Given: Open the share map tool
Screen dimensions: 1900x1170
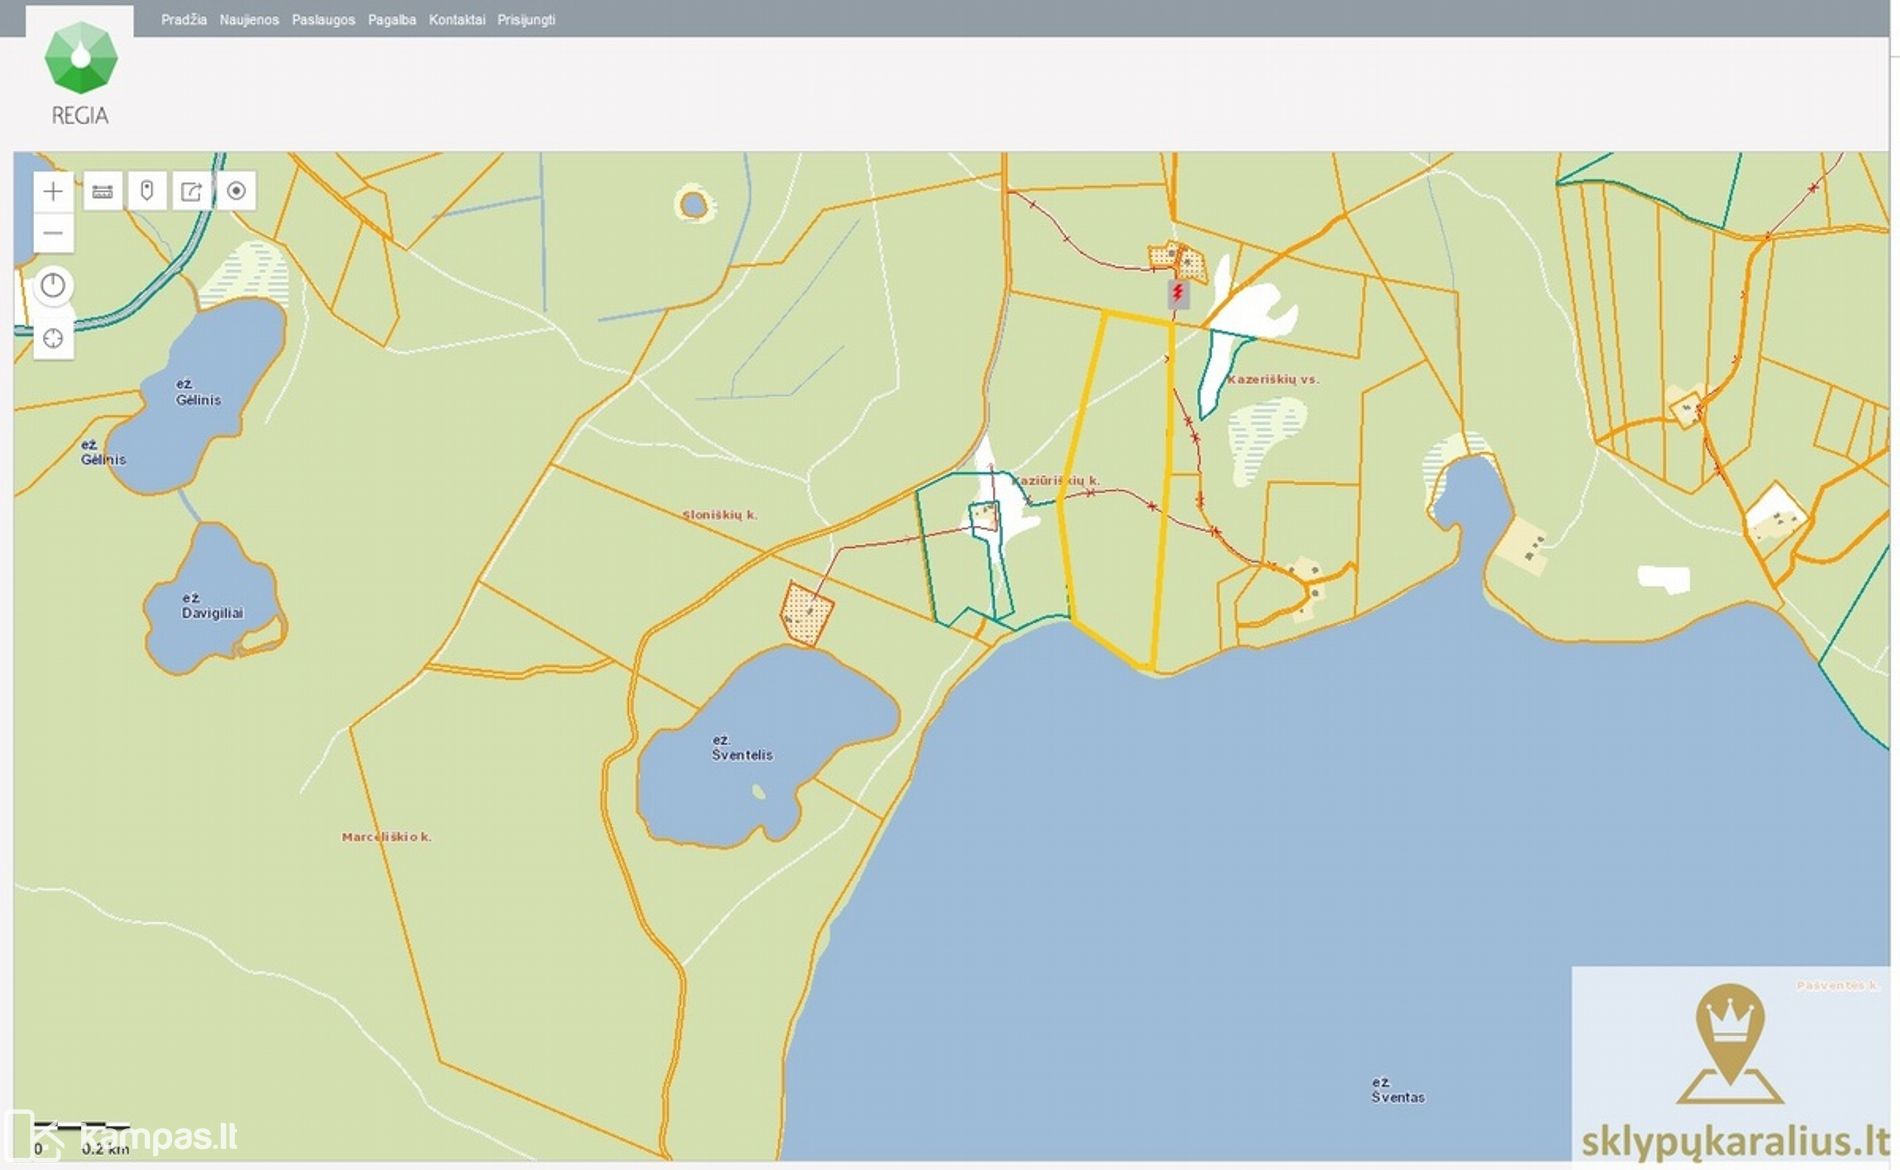Looking at the screenshot, I should point(191,191).
